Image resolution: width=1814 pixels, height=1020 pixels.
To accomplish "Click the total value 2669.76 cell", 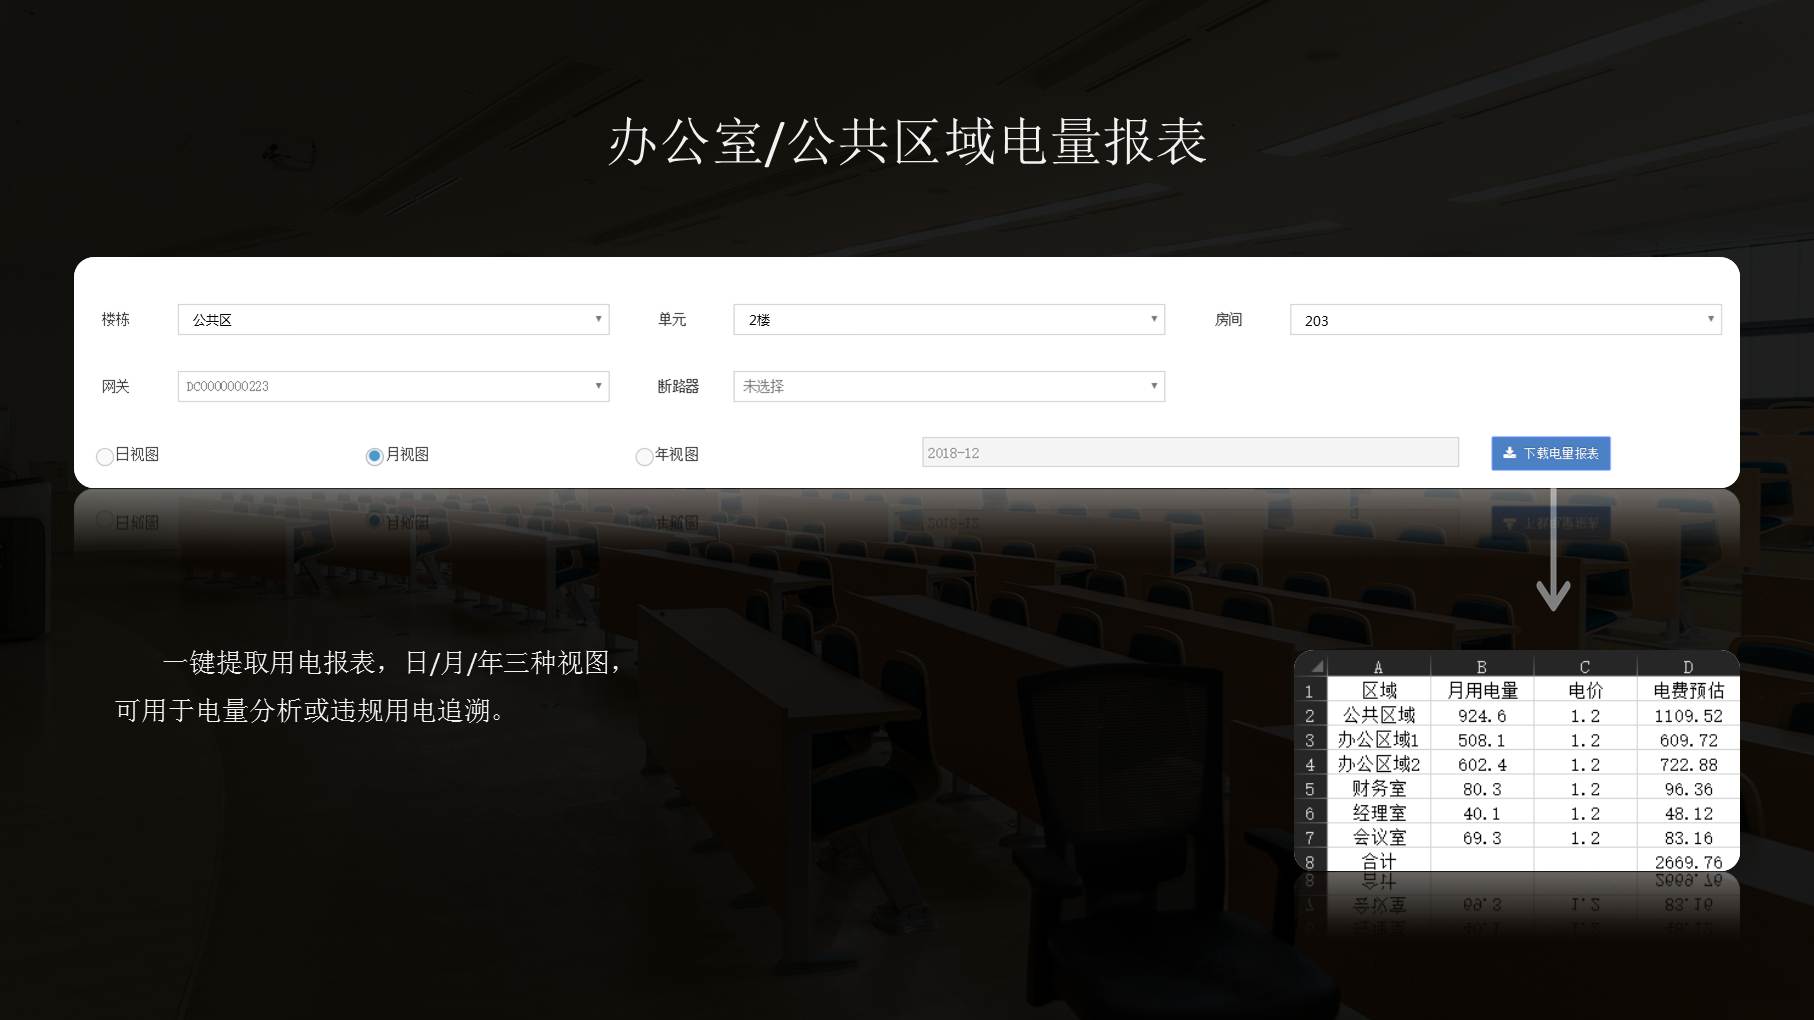I will point(1687,862).
